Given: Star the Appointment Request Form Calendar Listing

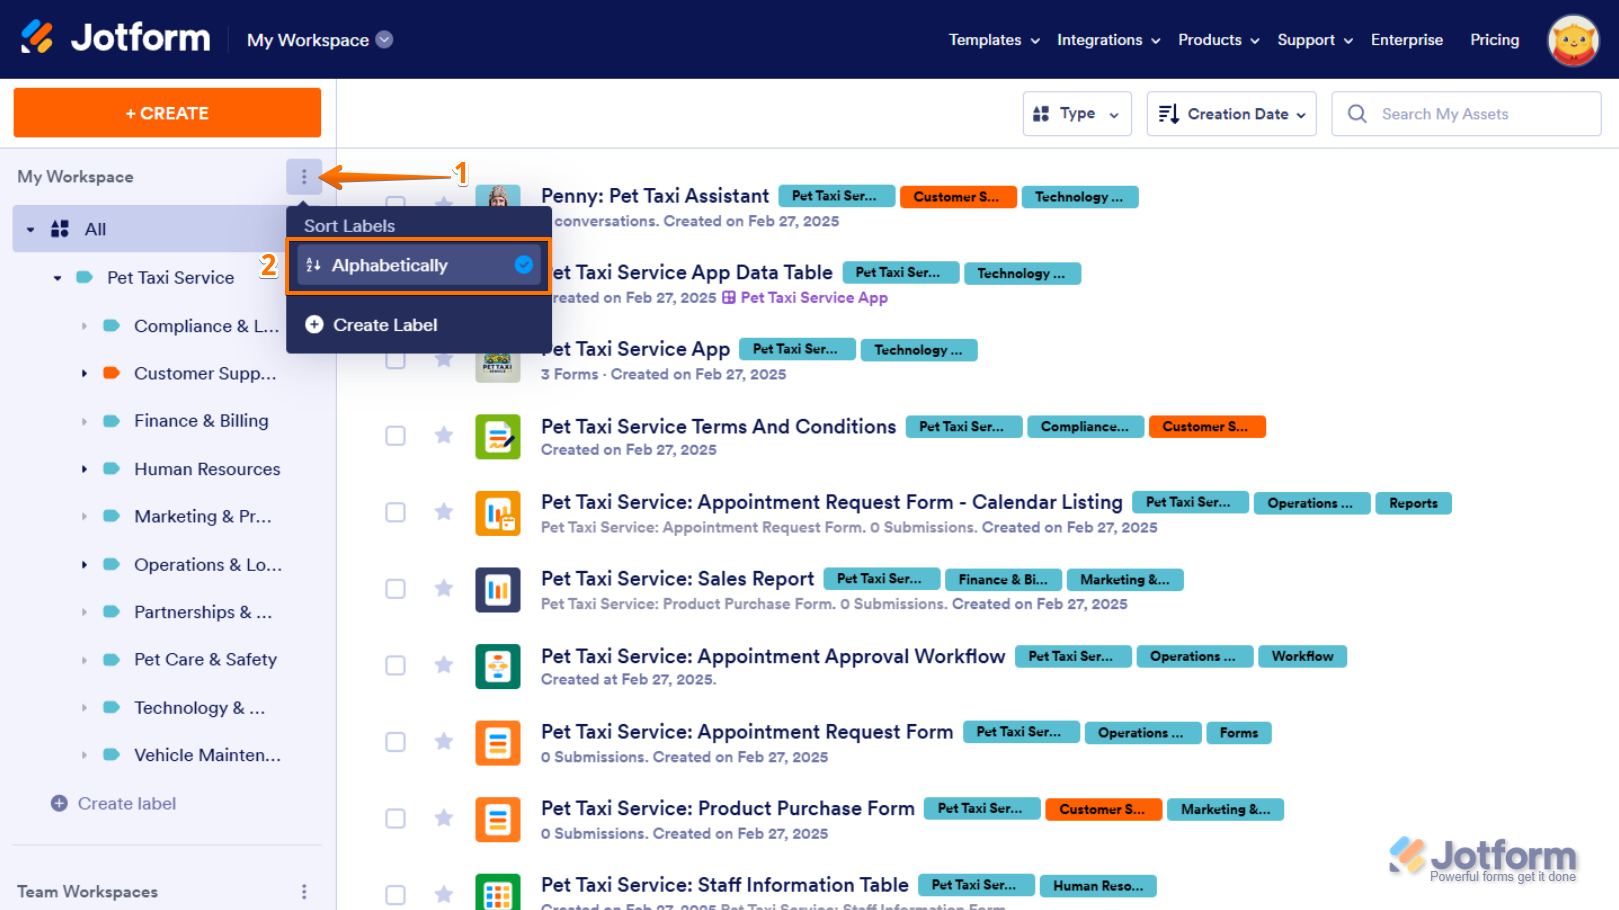Looking at the screenshot, I should [x=444, y=512].
